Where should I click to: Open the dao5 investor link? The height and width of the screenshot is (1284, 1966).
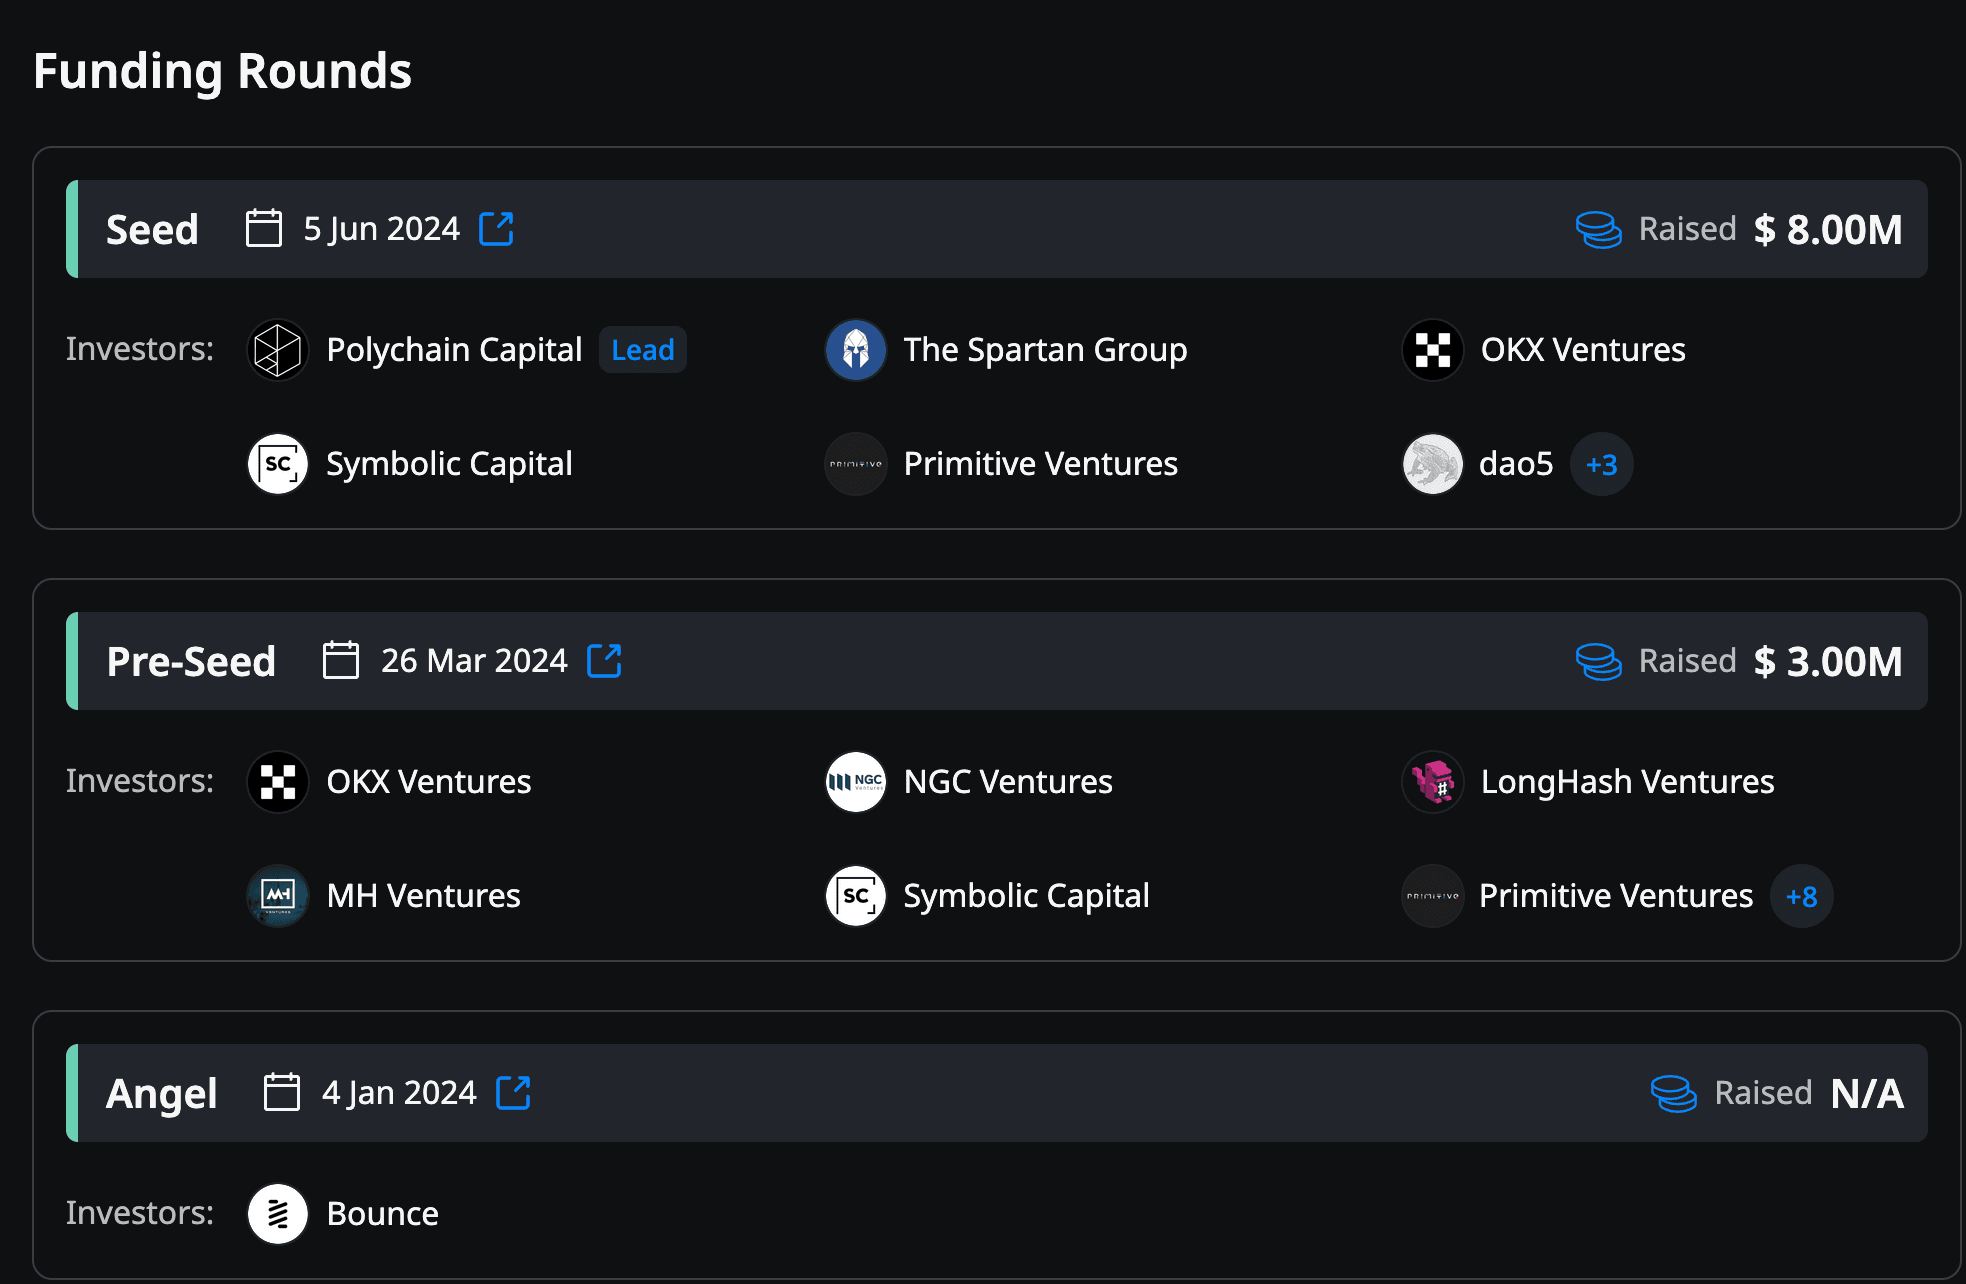tap(1516, 464)
